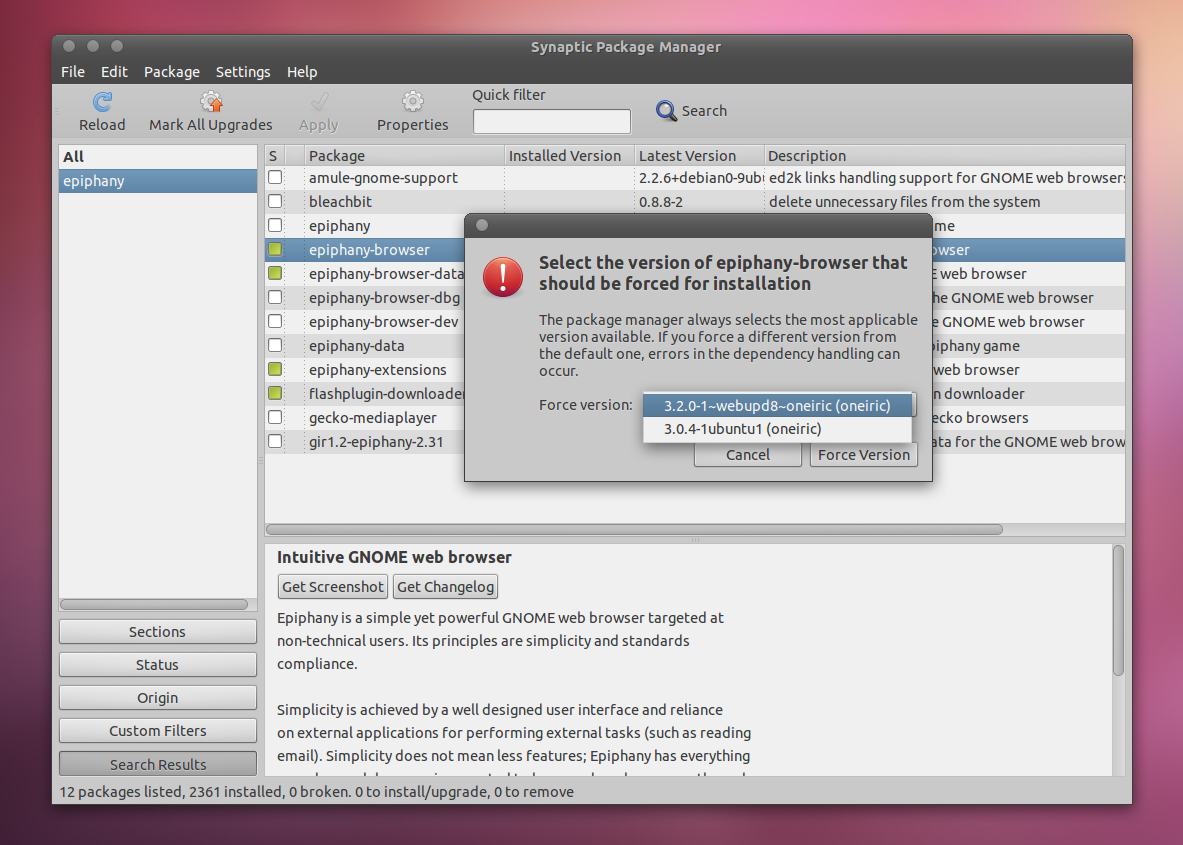Click installed status box of epiphany-browser-data
The height and width of the screenshot is (845, 1183).
click(275, 273)
